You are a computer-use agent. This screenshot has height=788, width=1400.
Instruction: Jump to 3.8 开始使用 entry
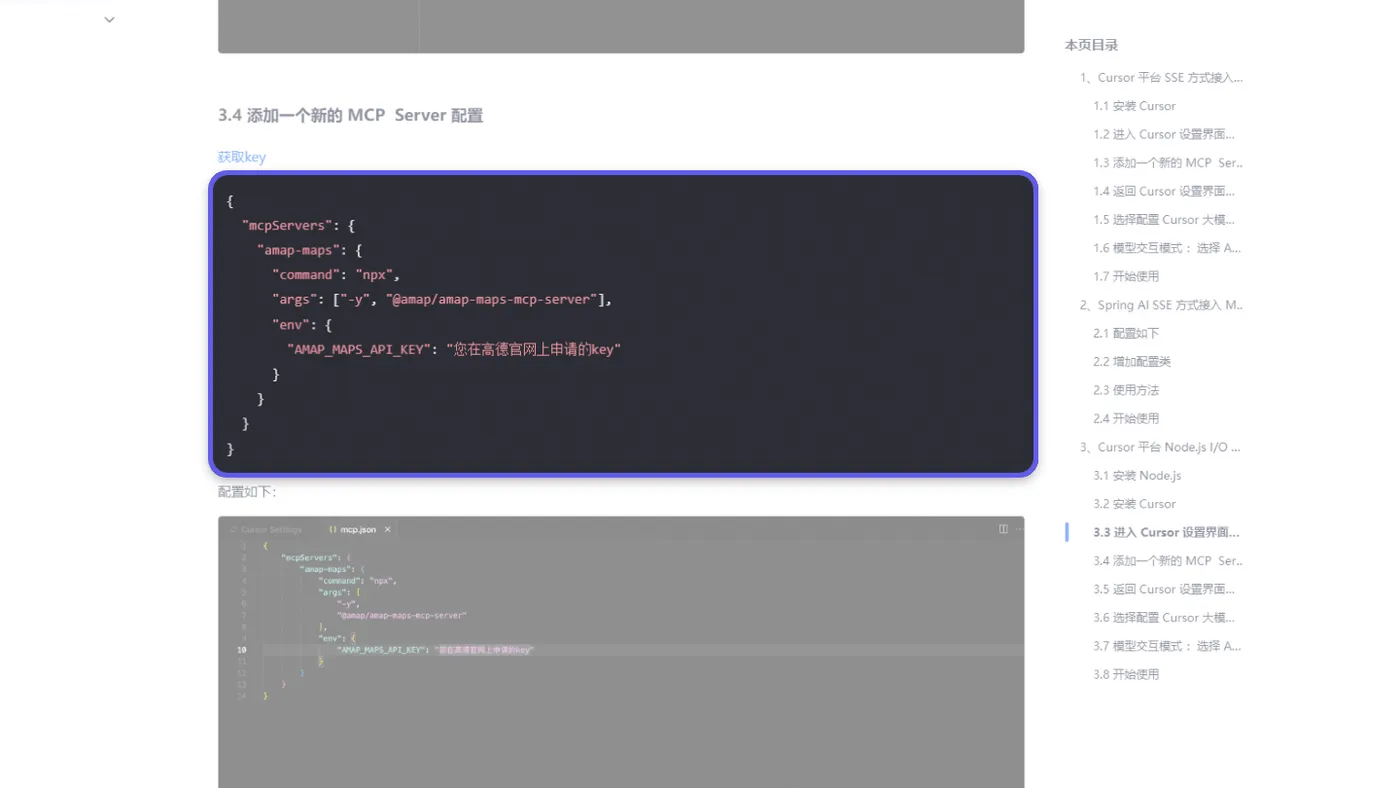click(x=1126, y=674)
